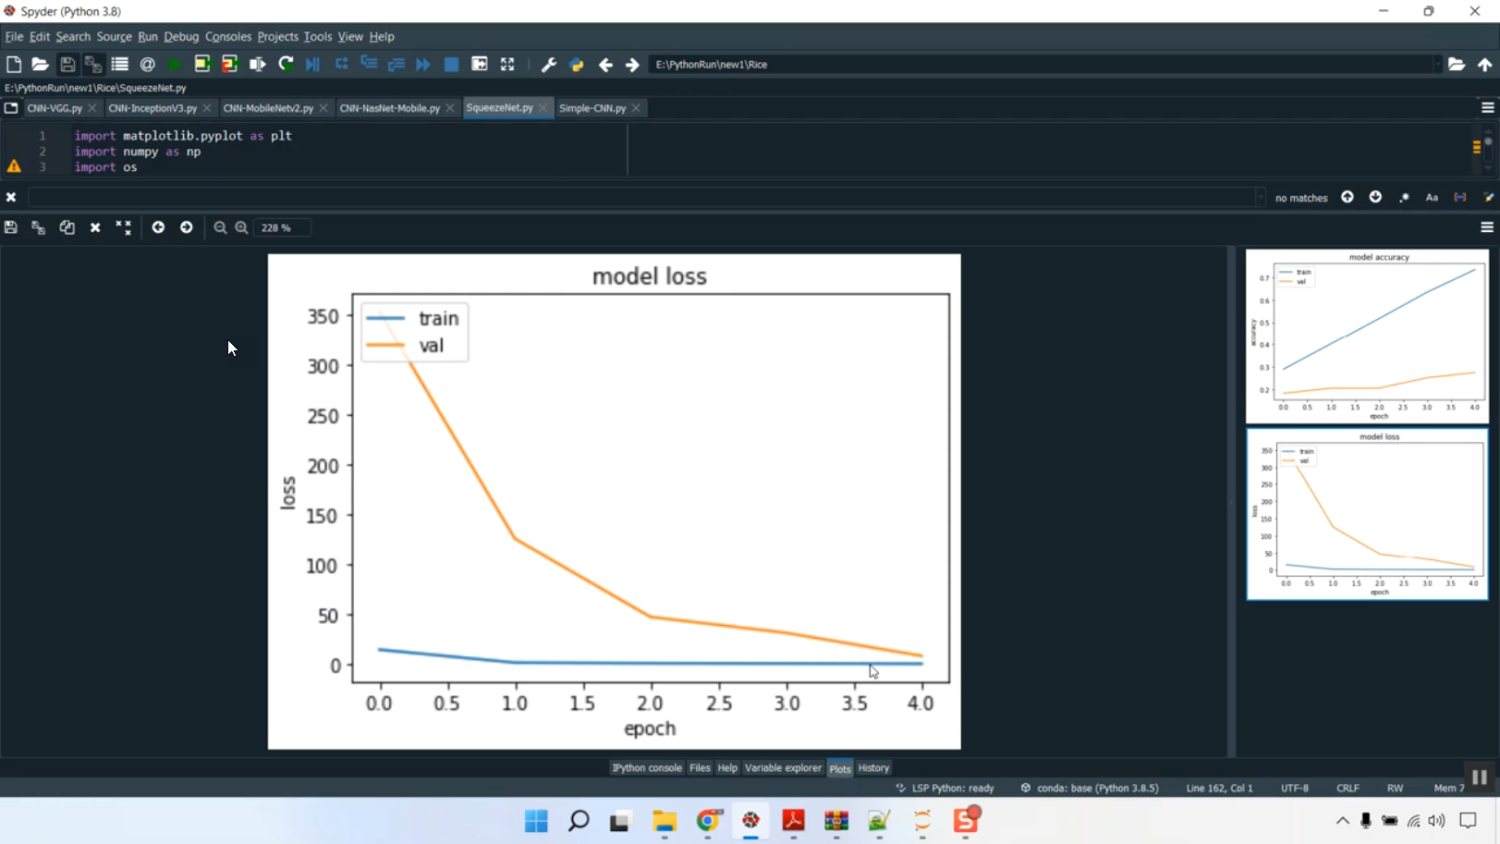Image resolution: width=1500 pixels, height=844 pixels.
Task: Open the Variable explorer pane
Action: pyautogui.click(x=783, y=767)
